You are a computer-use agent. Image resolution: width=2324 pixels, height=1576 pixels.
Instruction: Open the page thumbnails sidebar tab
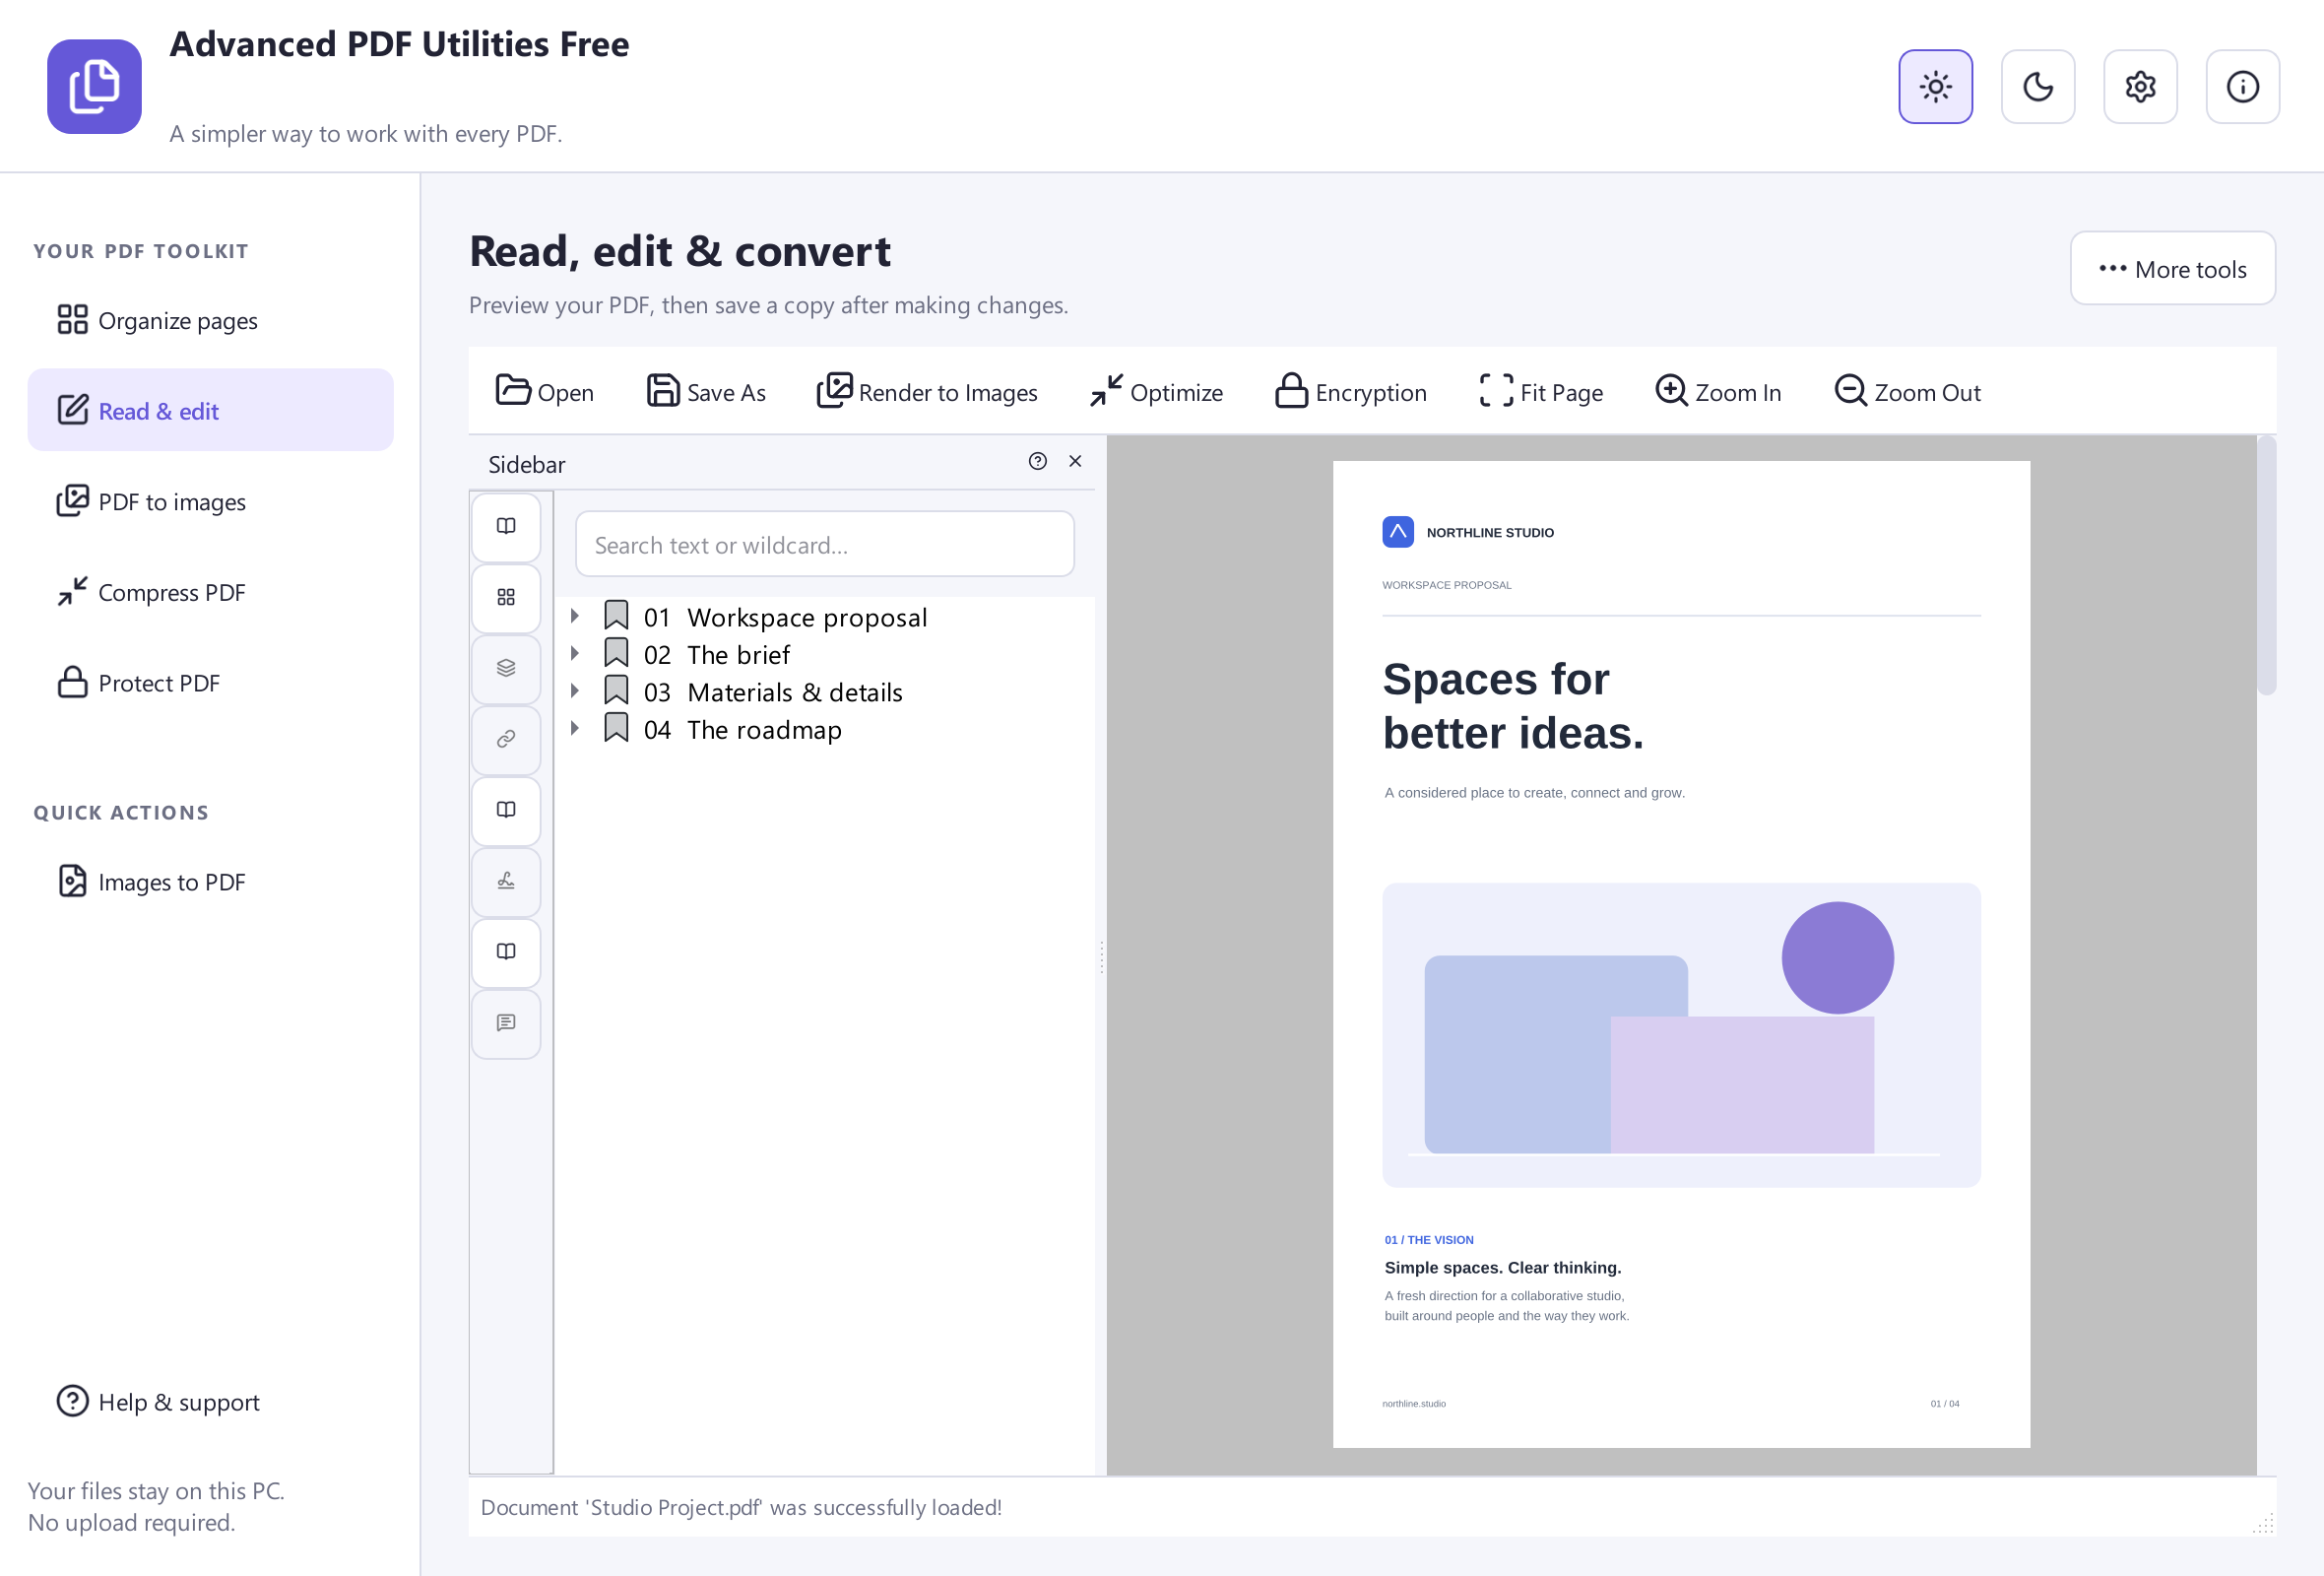point(506,597)
